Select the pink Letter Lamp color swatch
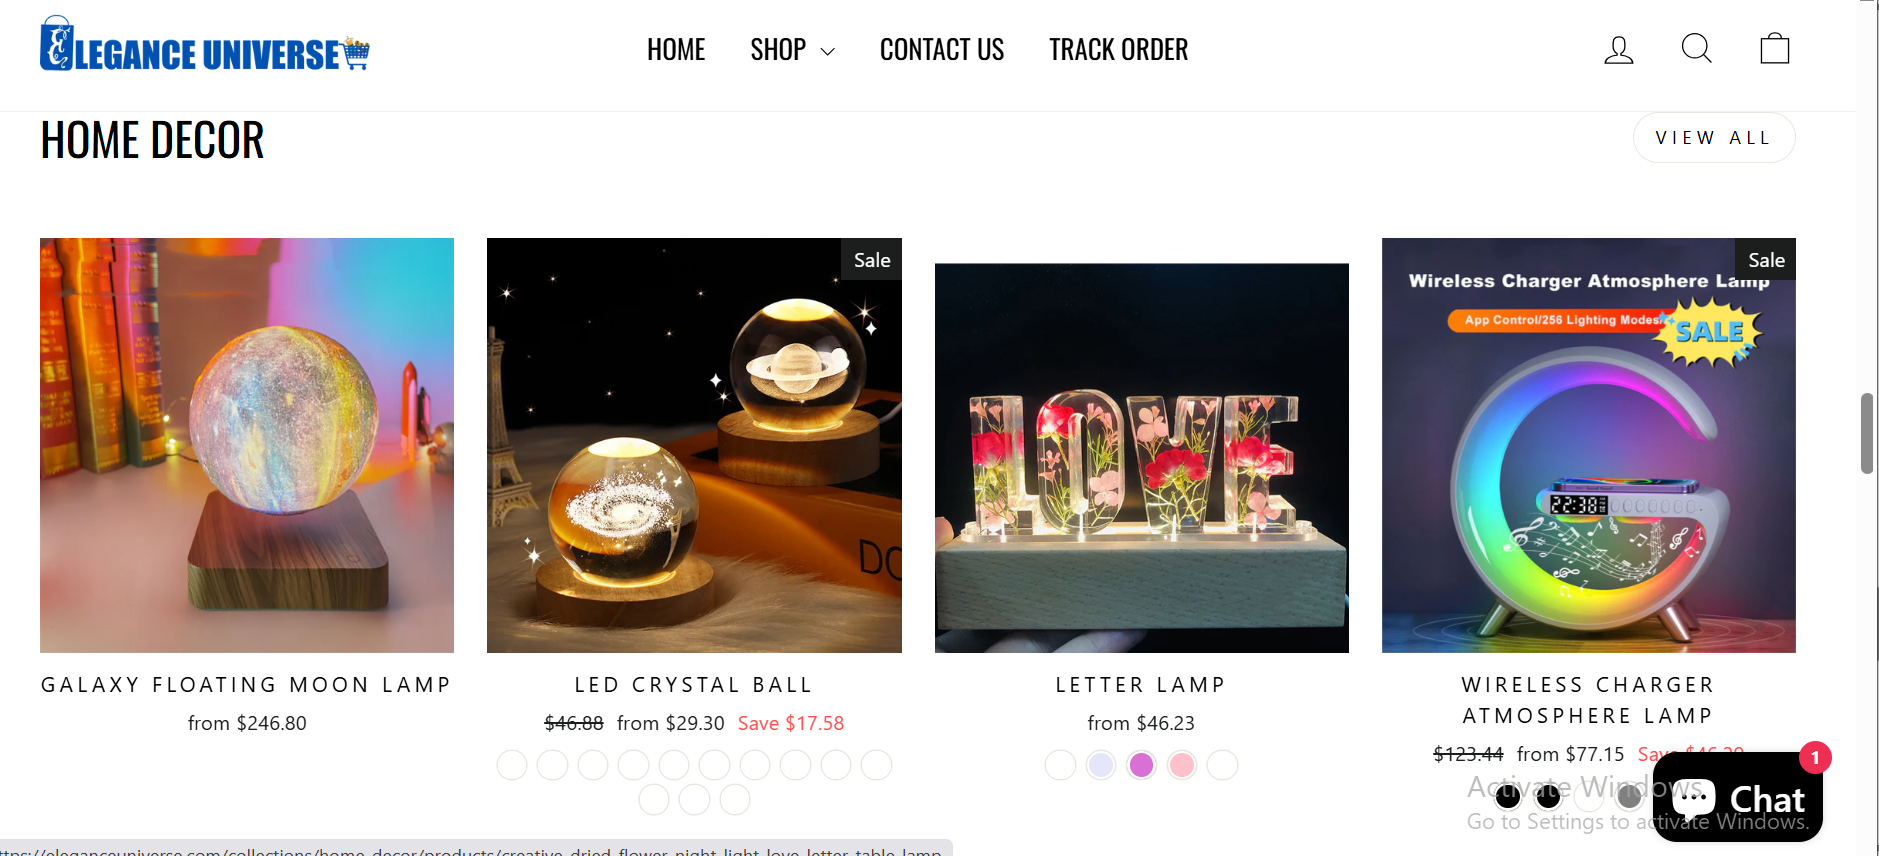This screenshot has height=856, width=1879. coord(1182,765)
